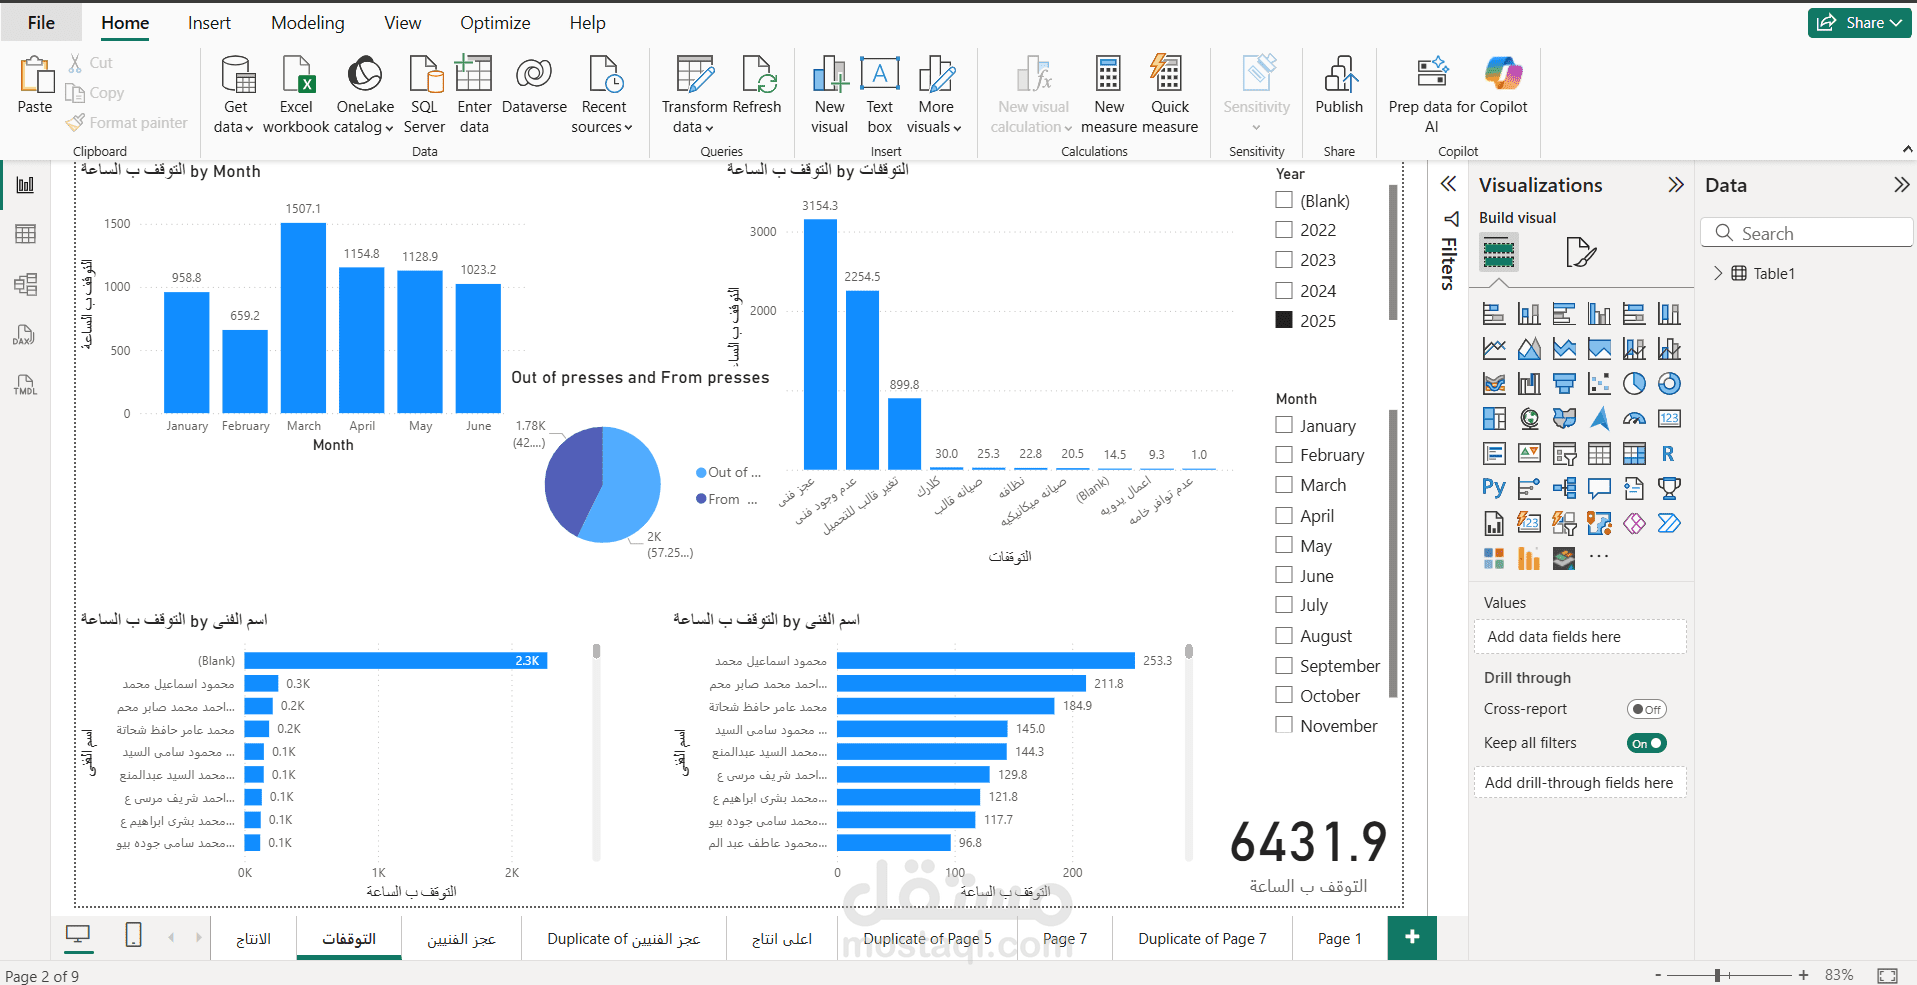Select the Pie chart visualization
The width and height of the screenshot is (1917, 985).
1634,384
